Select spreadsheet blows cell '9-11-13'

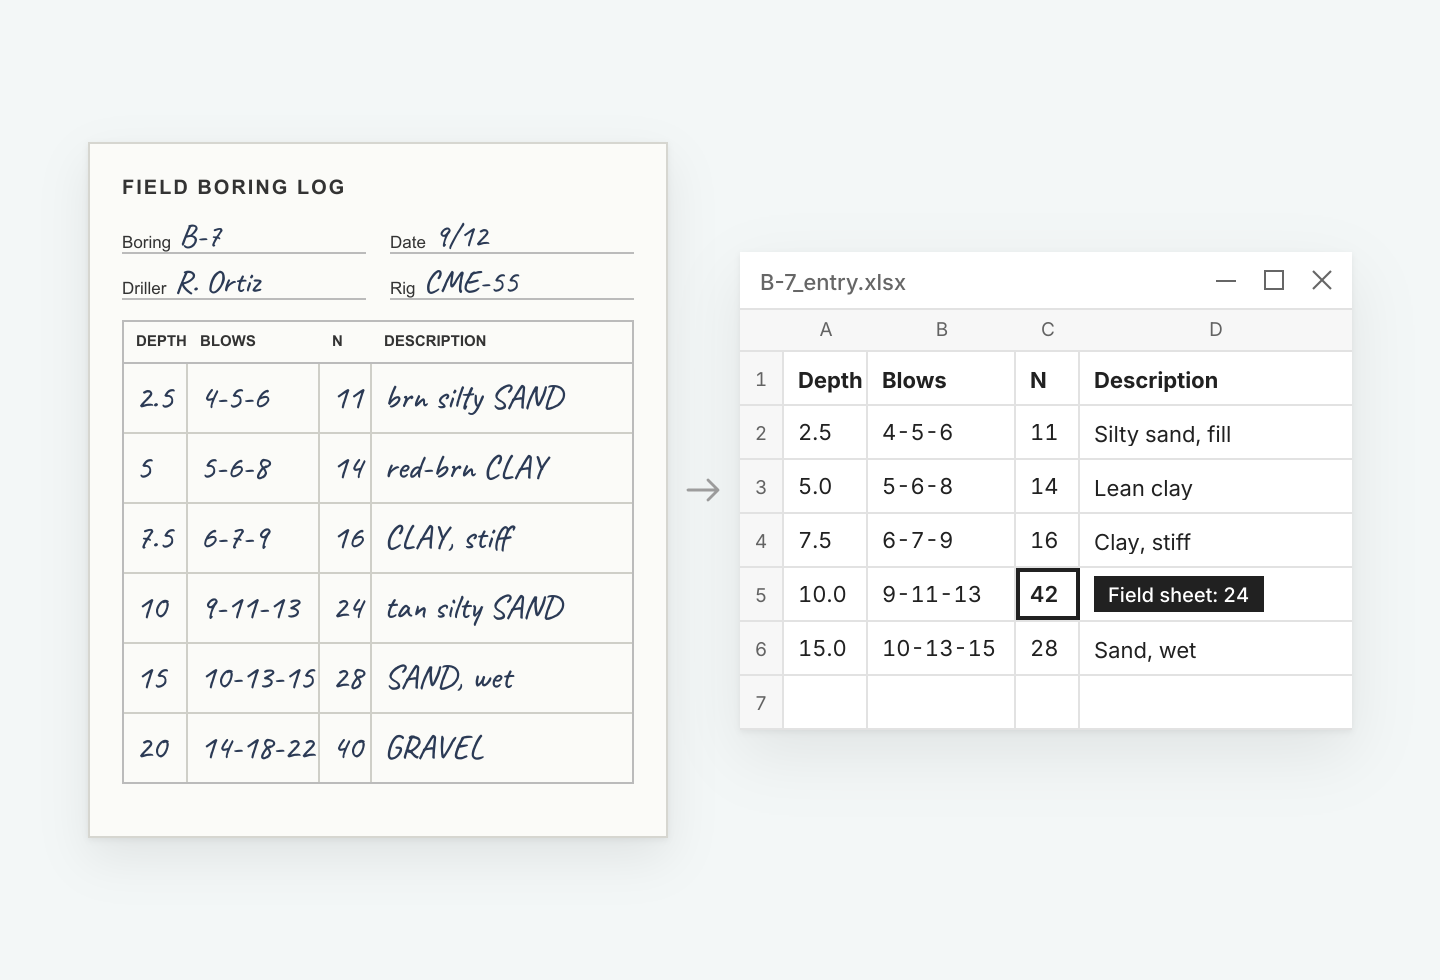coord(941,595)
